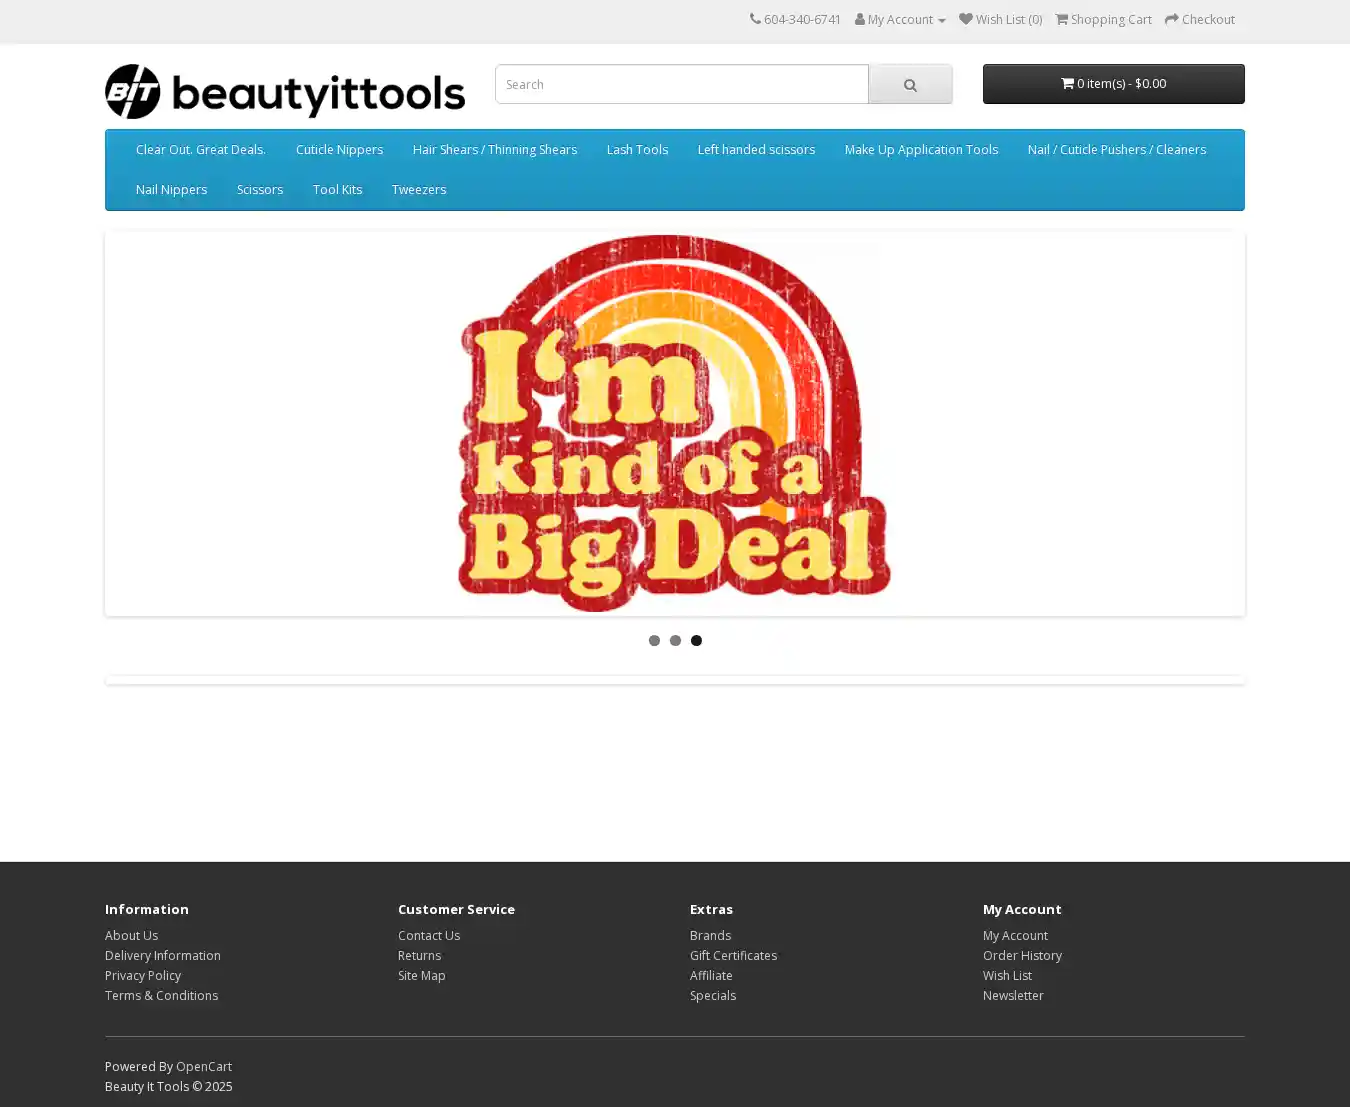Screen dimensions: 1350x1107
Task: Click the Checkout arrow icon
Action: [1172, 19]
